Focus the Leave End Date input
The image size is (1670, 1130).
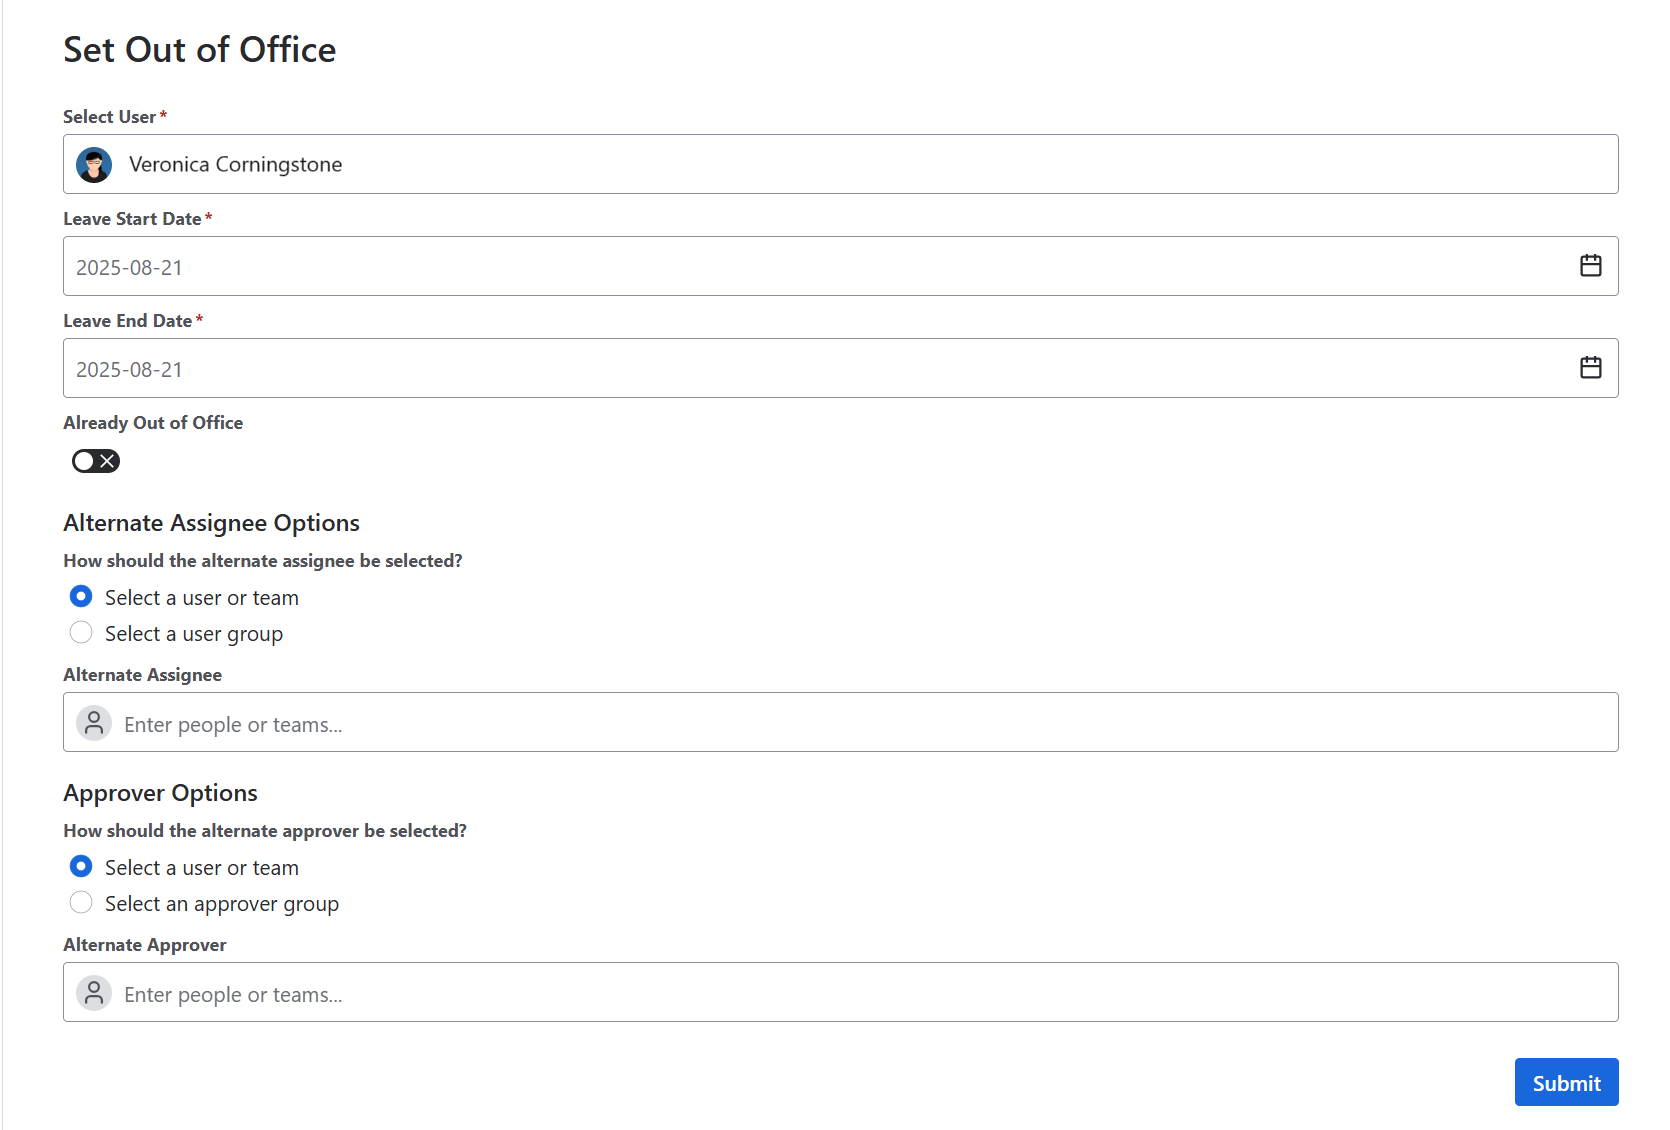pyautogui.click(x=840, y=368)
